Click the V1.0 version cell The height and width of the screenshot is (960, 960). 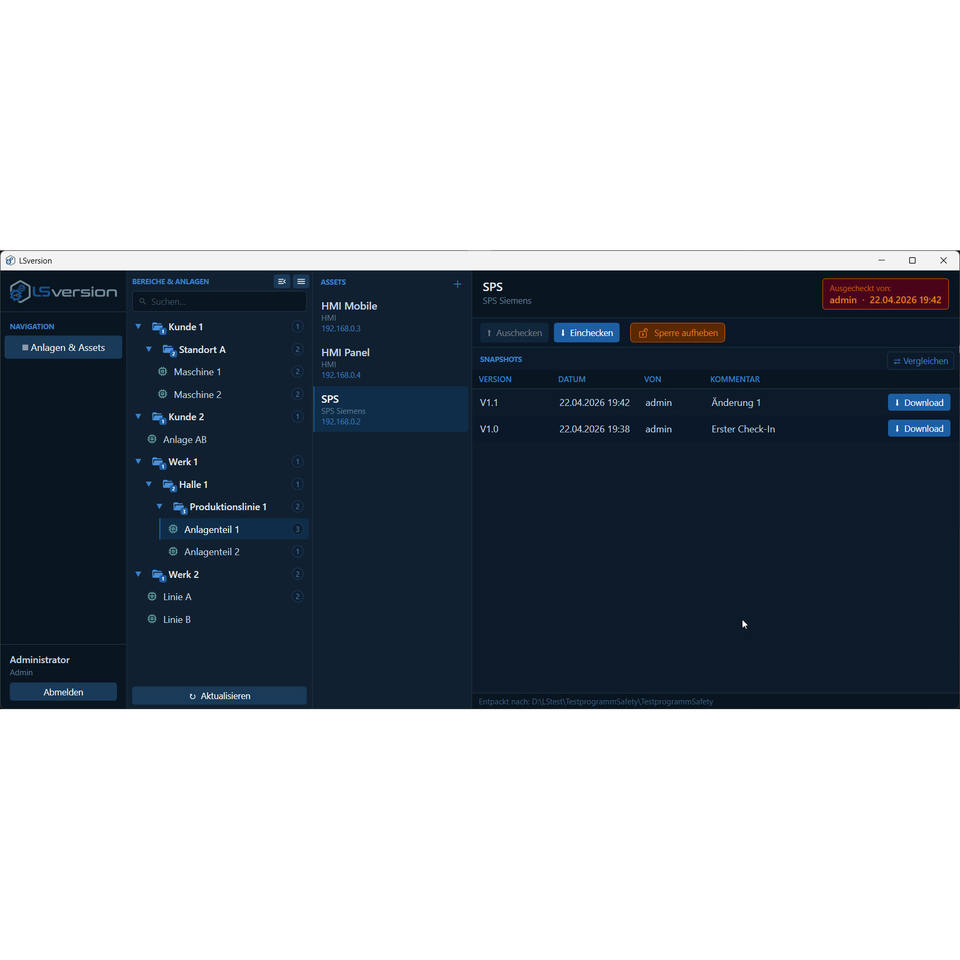point(489,429)
